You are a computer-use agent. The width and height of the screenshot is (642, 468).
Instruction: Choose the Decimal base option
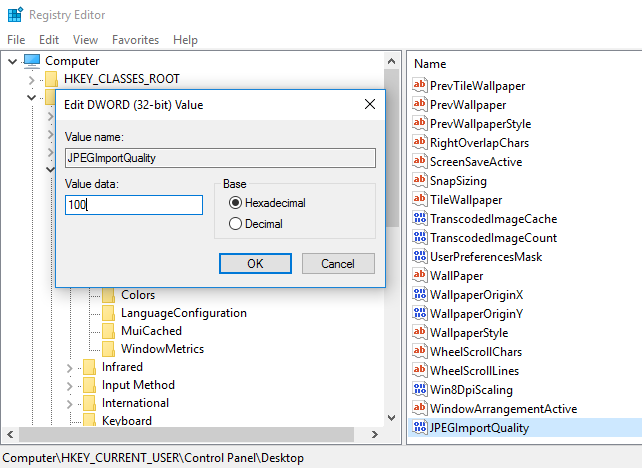pos(256,224)
